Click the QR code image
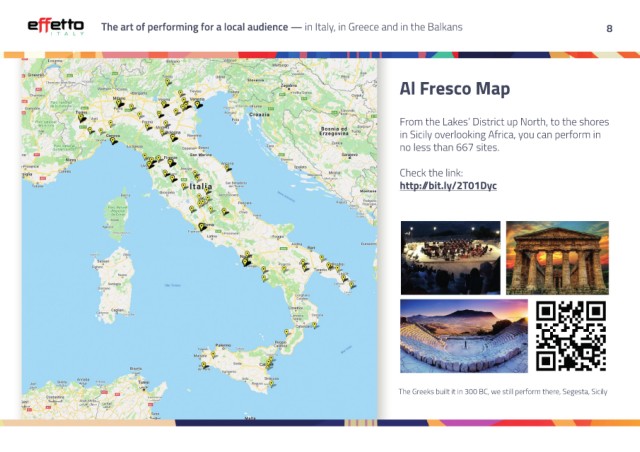 point(571,336)
